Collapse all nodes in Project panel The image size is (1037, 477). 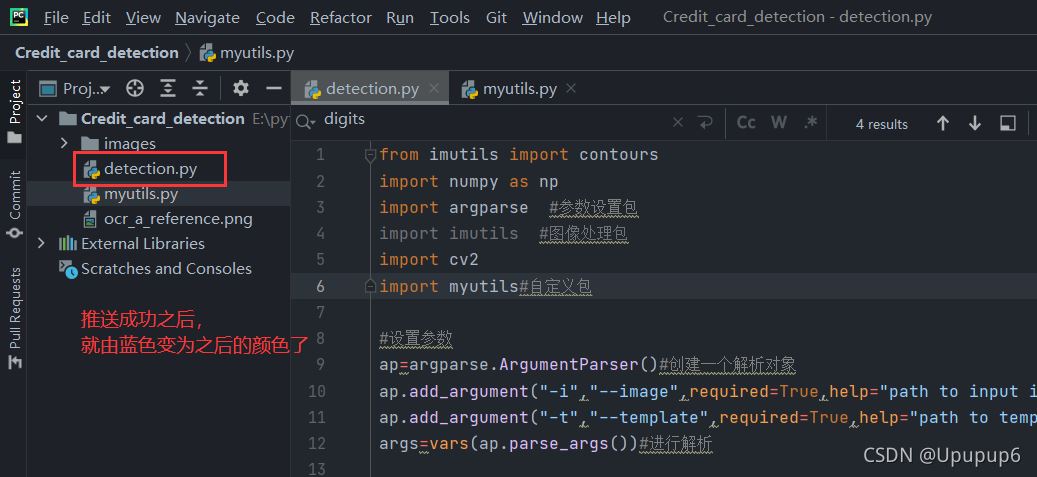coord(201,88)
